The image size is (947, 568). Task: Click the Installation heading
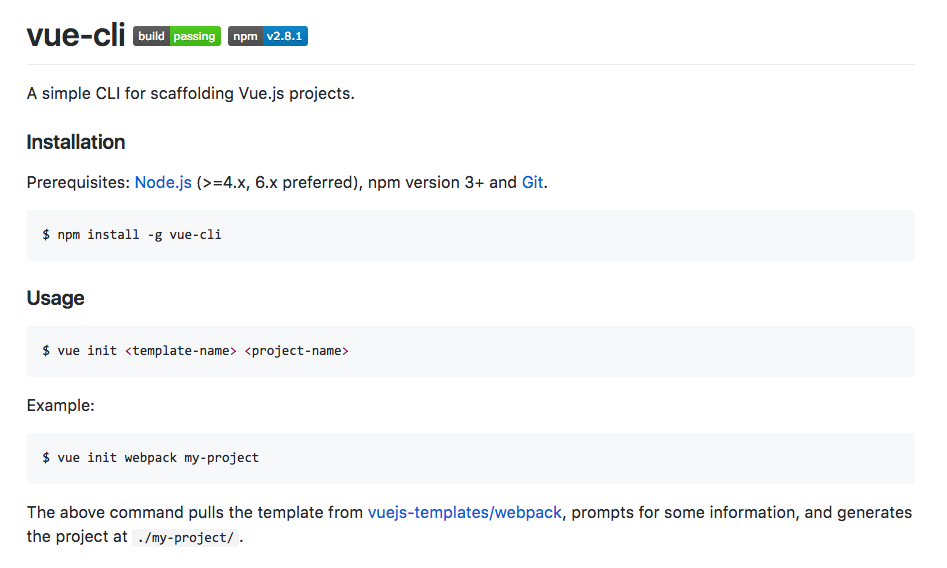(x=76, y=142)
